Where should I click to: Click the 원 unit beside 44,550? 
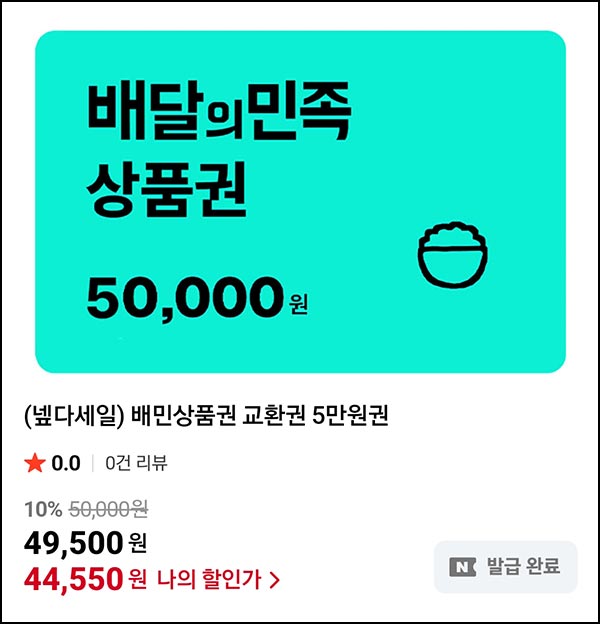(x=139, y=578)
